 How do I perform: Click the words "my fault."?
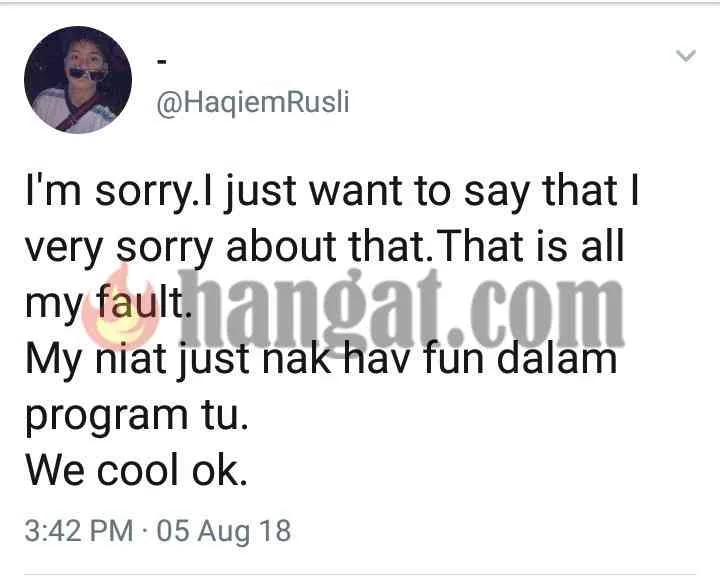[108, 303]
